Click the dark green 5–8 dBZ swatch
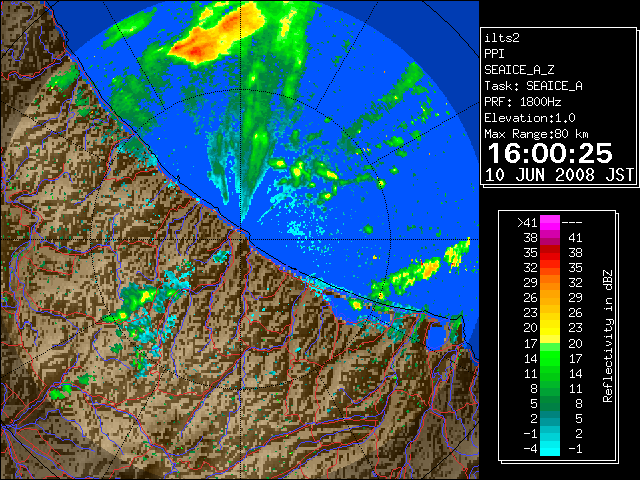Screen dimensions: 640x480 pyautogui.click(x=550, y=403)
